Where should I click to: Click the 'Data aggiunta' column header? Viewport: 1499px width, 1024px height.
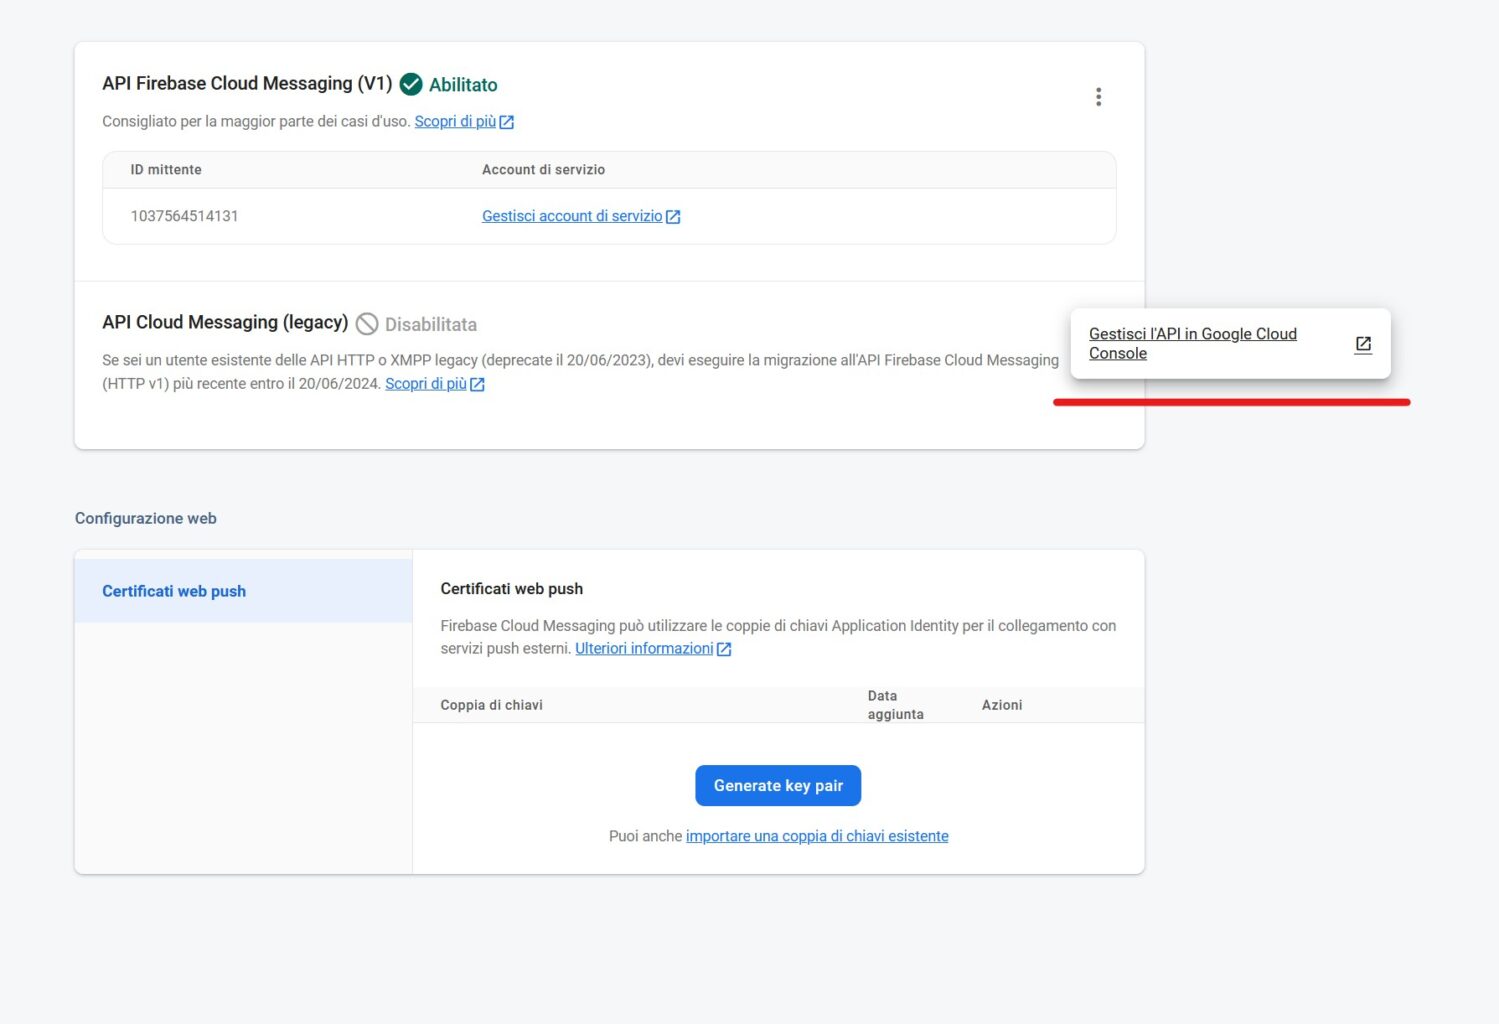pyautogui.click(x=895, y=705)
